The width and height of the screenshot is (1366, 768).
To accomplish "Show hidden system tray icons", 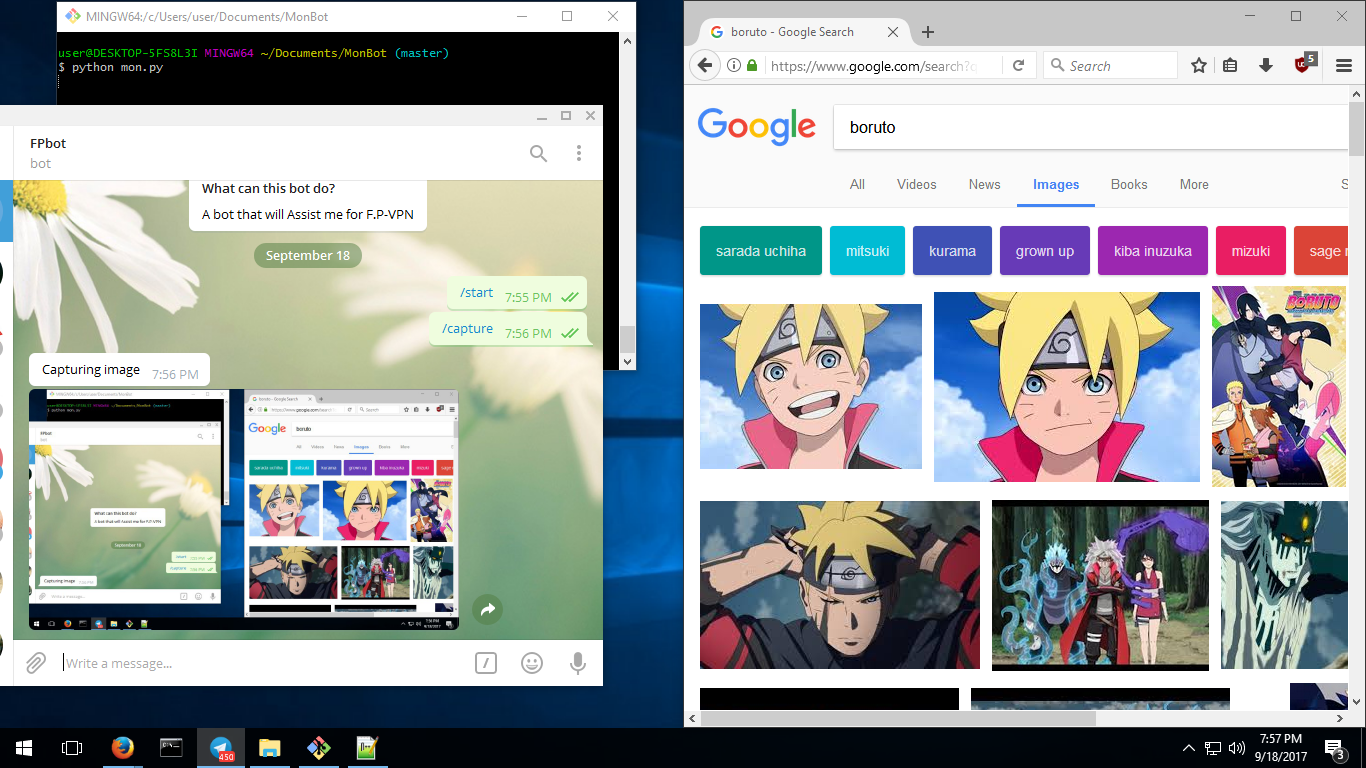I will 1189,748.
